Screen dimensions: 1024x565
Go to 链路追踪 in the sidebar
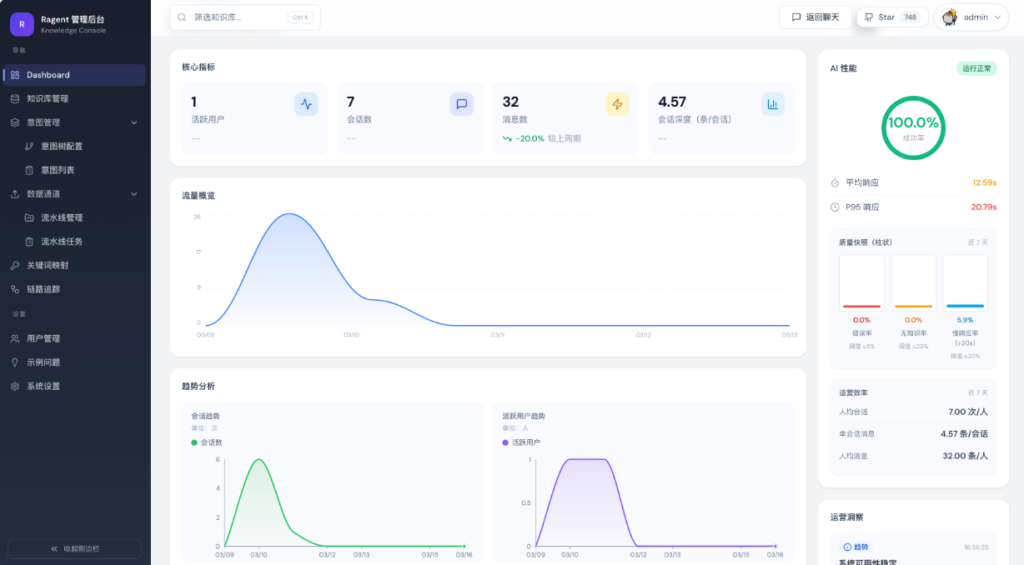43,289
